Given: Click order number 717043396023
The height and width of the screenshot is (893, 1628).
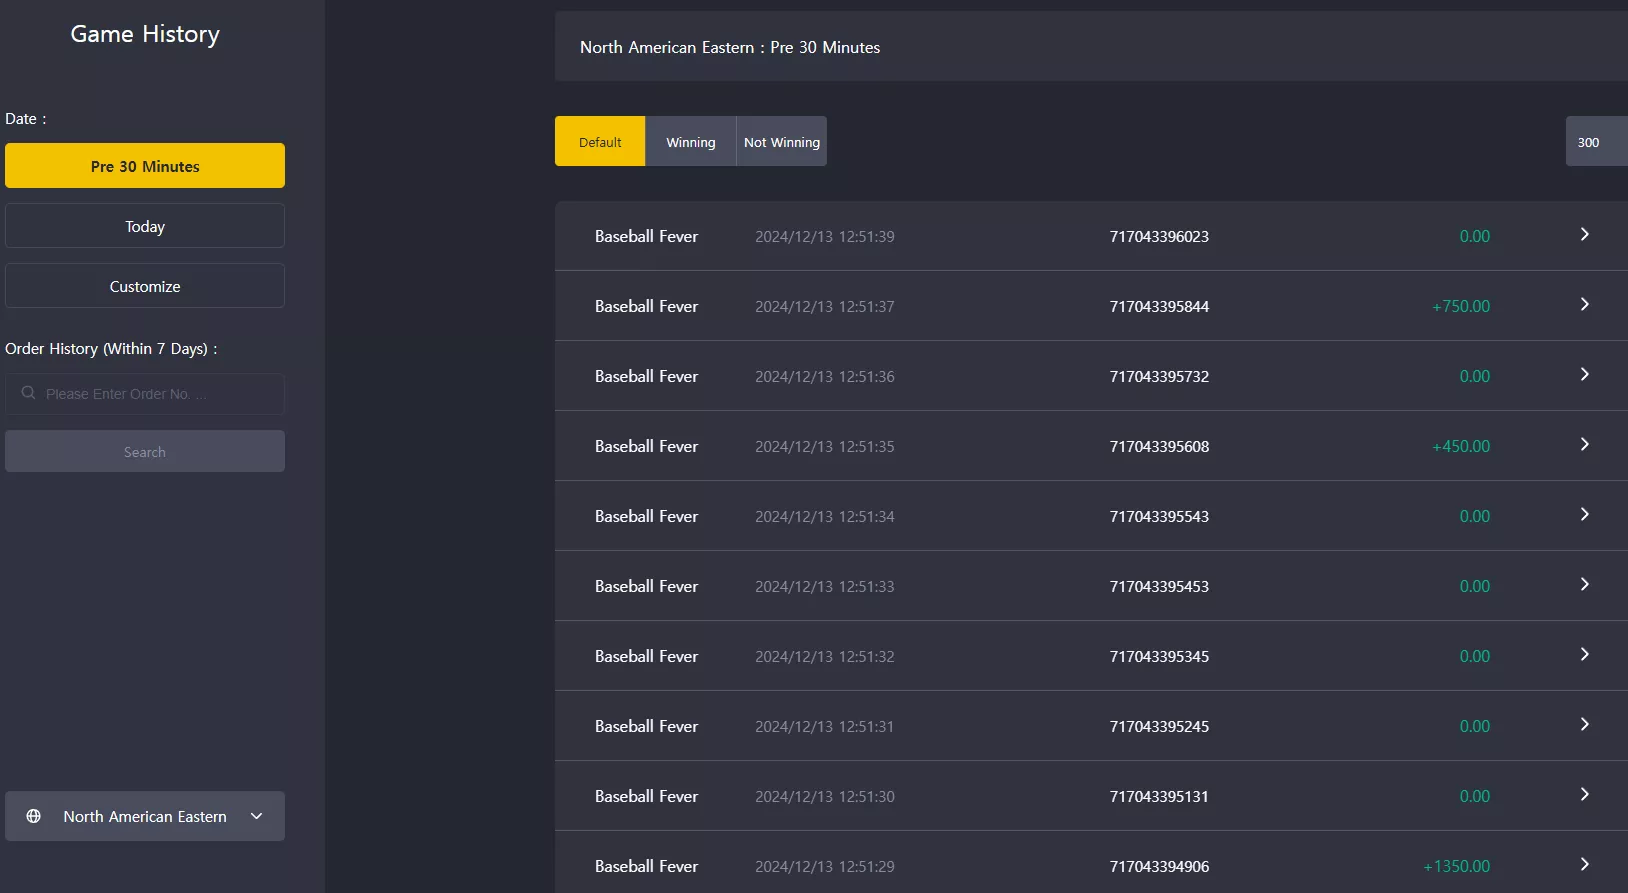Looking at the screenshot, I should click(x=1159, y=236).
